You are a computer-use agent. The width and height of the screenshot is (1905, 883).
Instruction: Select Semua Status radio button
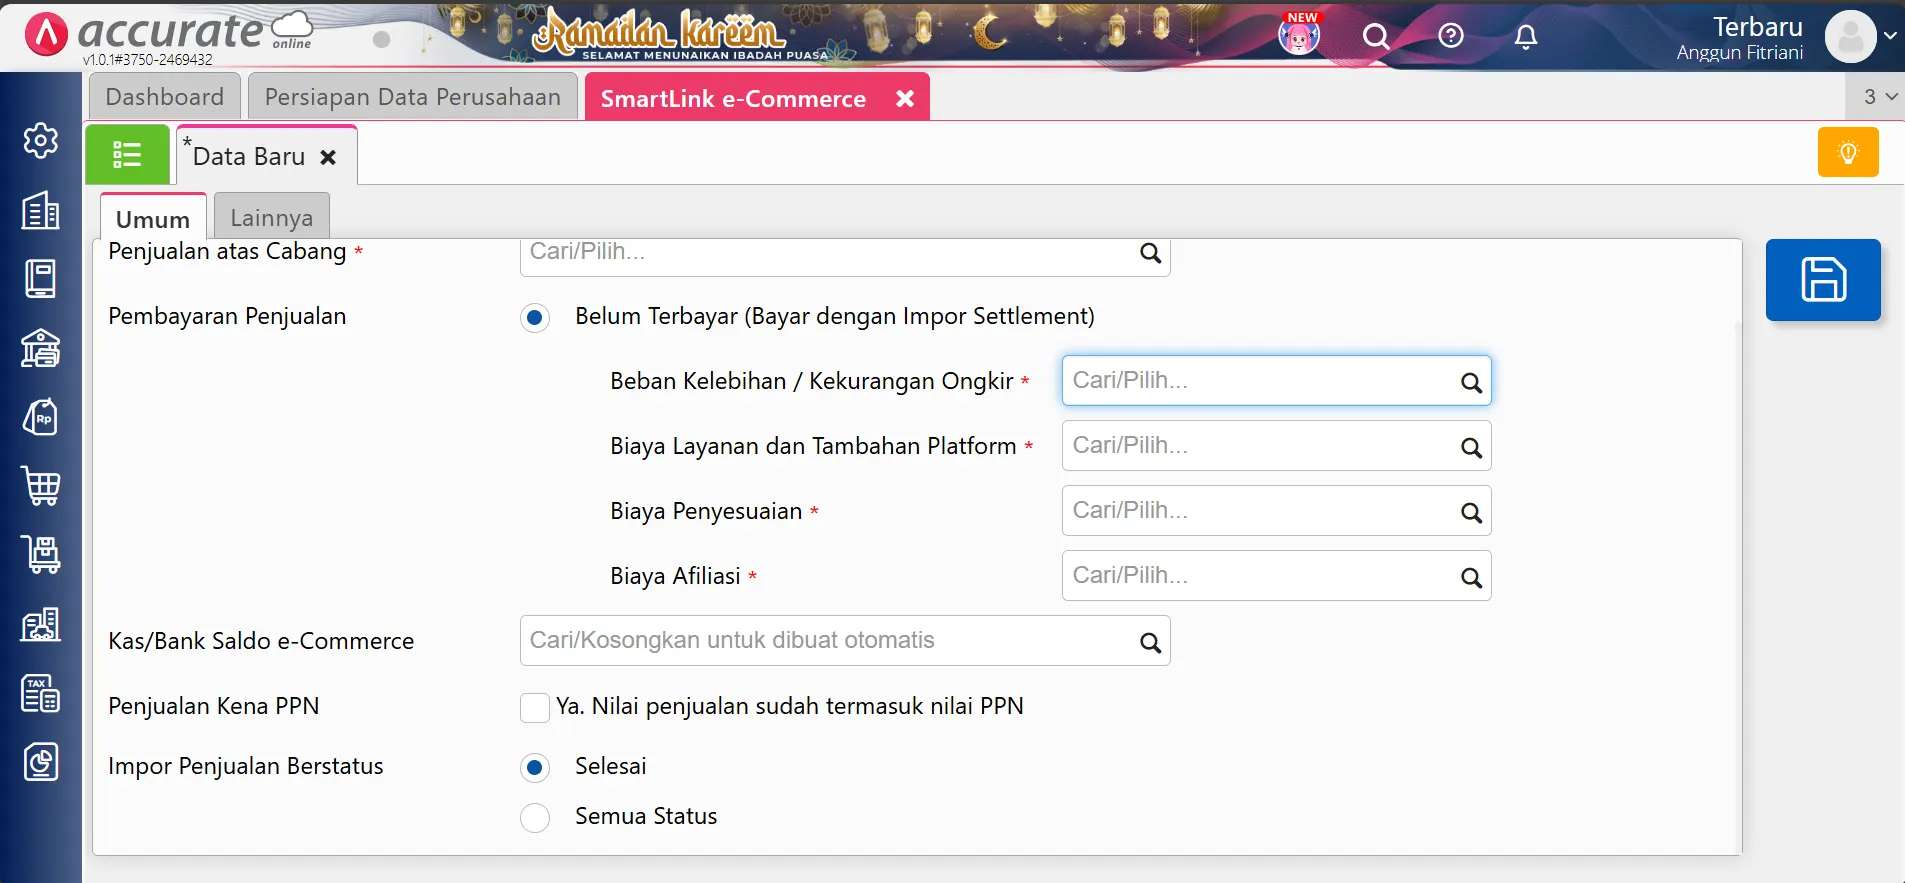535,818
